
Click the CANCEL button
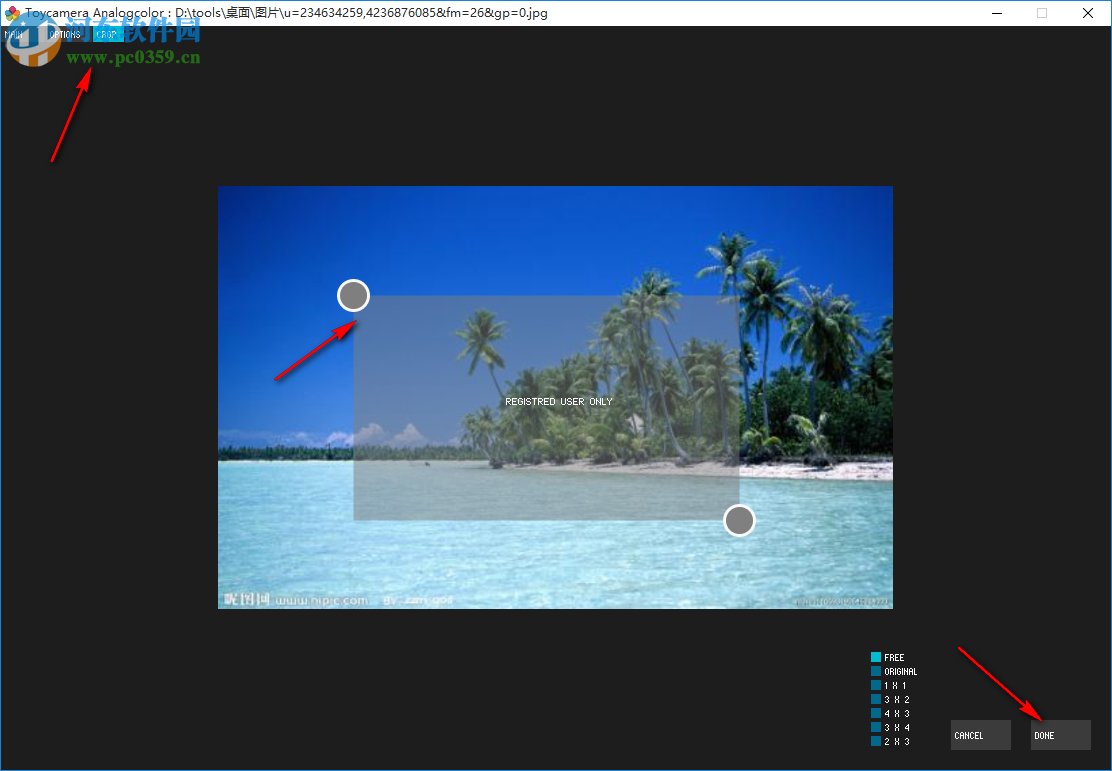(981, 736)
